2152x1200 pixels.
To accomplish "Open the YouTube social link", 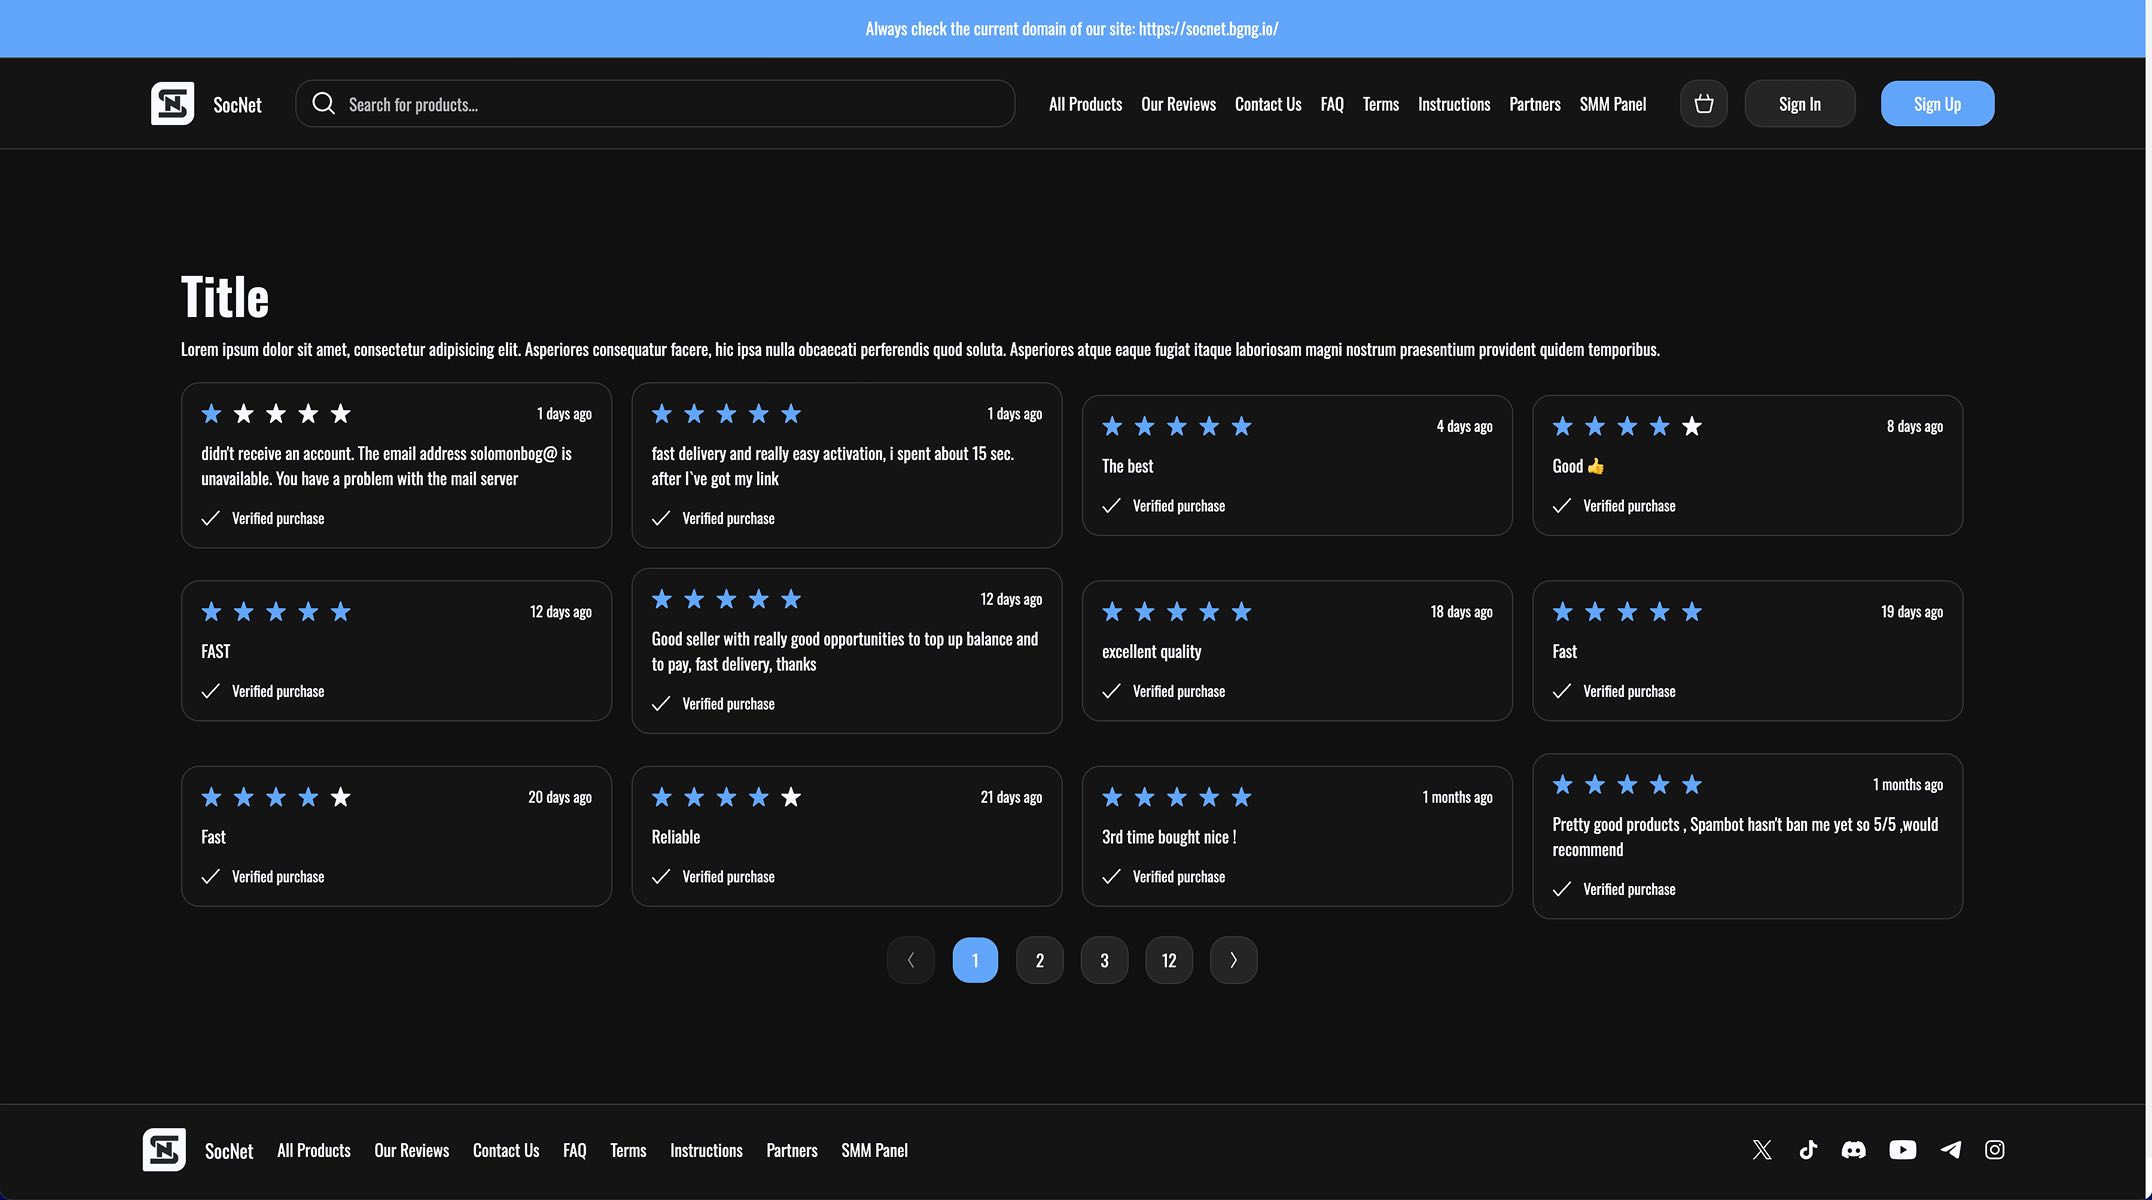I will (x=1903, y=1150).
